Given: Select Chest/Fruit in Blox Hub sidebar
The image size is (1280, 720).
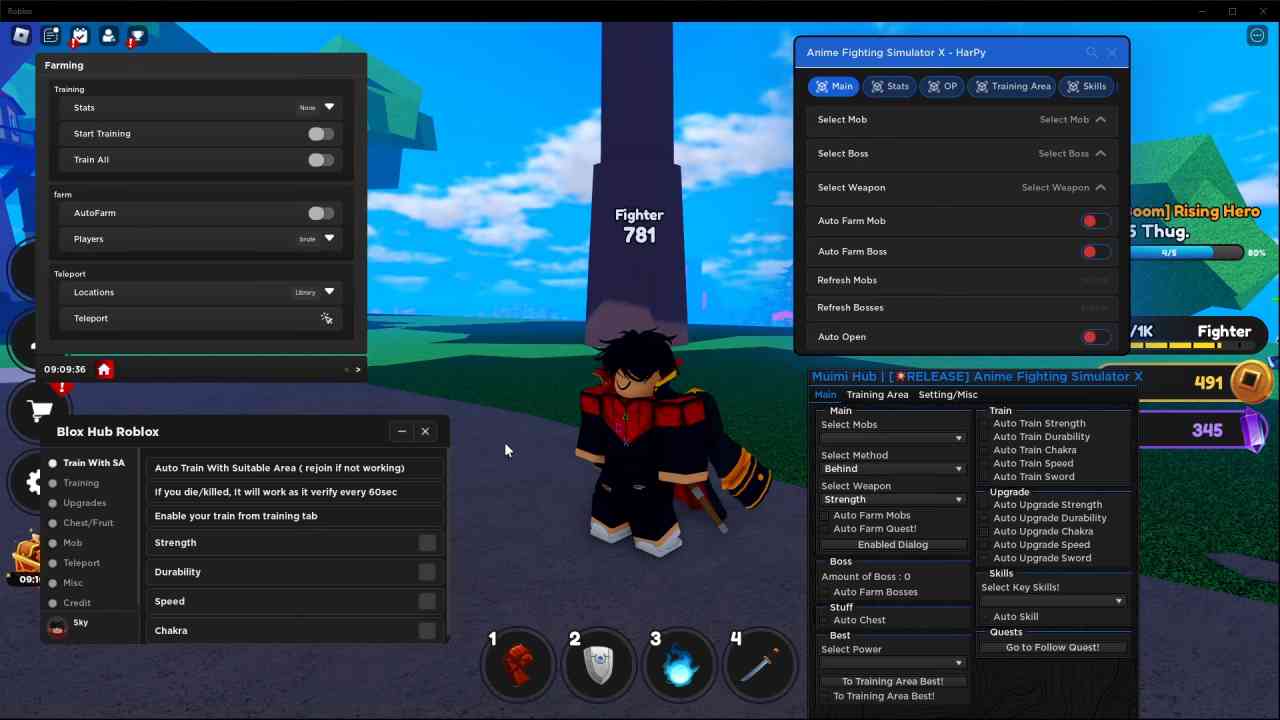Looking at the screenshot, I should 88,523.
